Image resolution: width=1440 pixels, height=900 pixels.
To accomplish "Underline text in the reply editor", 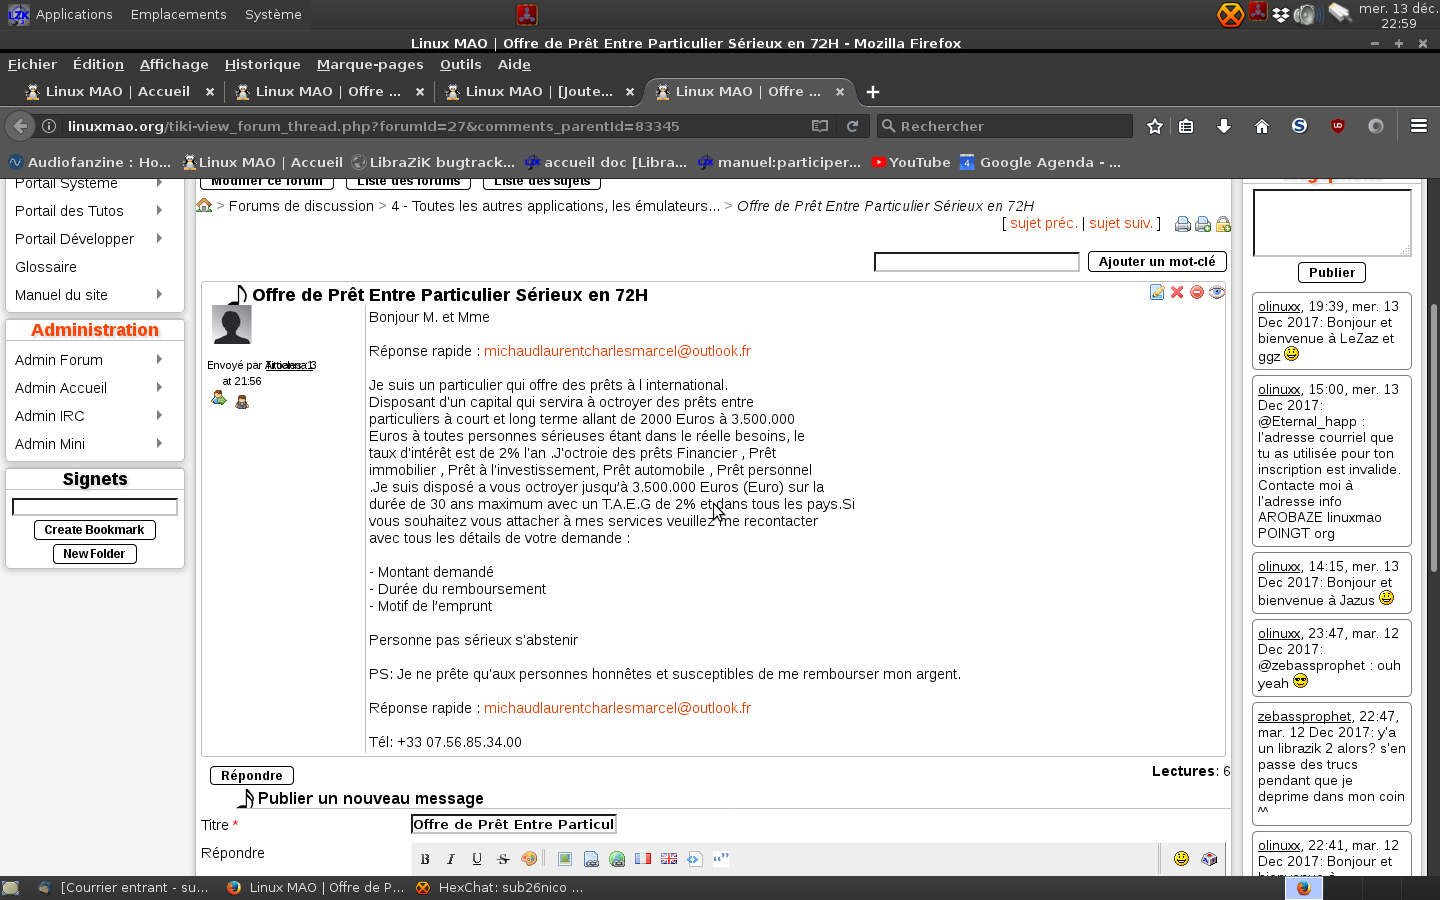I will (x=477, y=859).
